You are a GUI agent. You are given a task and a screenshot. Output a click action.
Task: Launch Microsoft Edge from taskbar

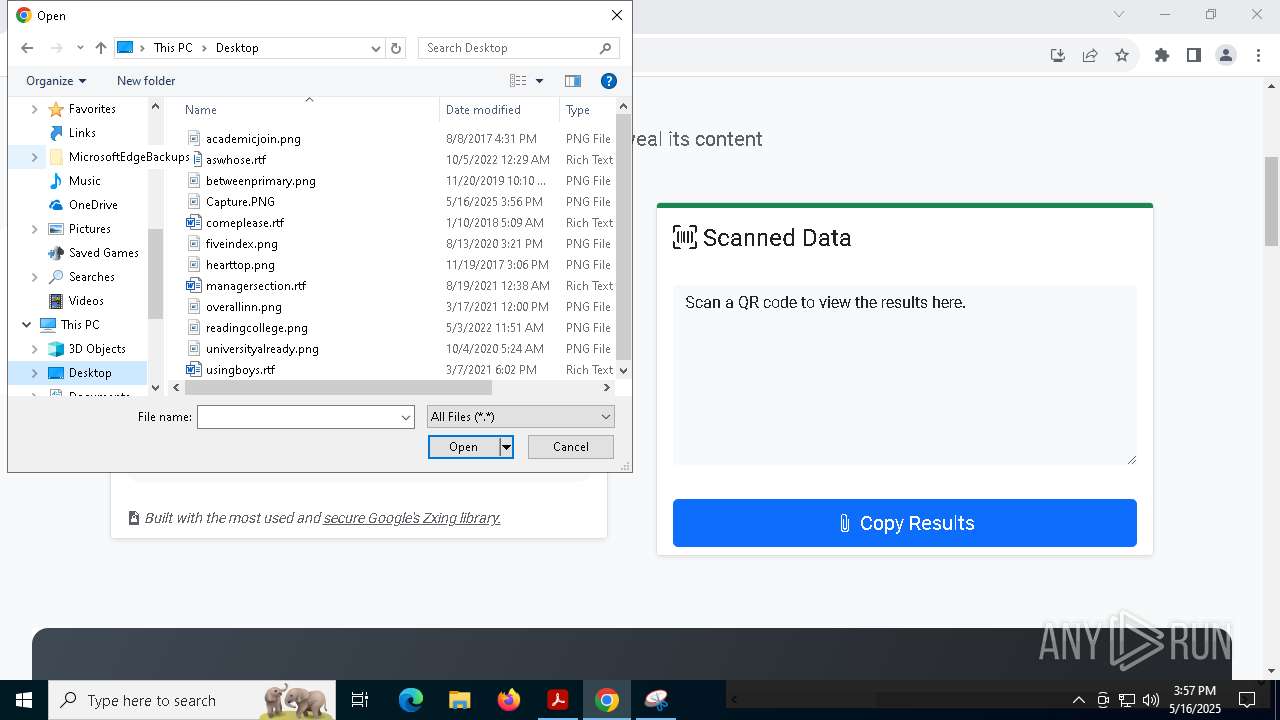click(411, 700)
